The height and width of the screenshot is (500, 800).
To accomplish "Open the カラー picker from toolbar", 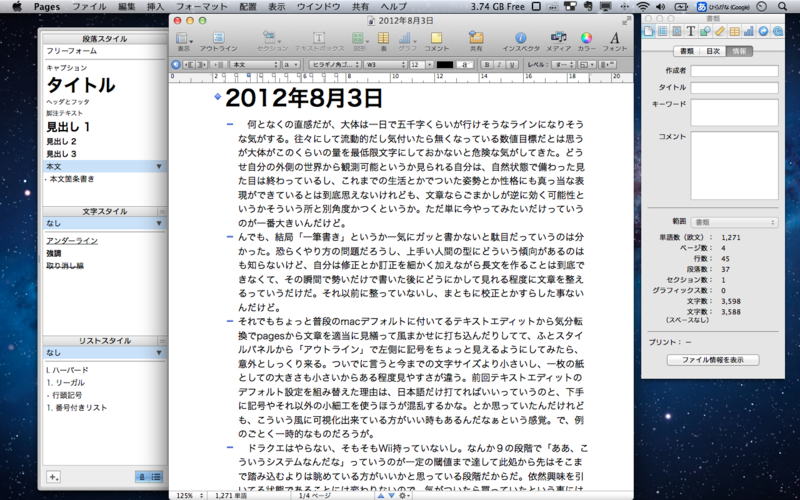I will (x=586, y=41).
